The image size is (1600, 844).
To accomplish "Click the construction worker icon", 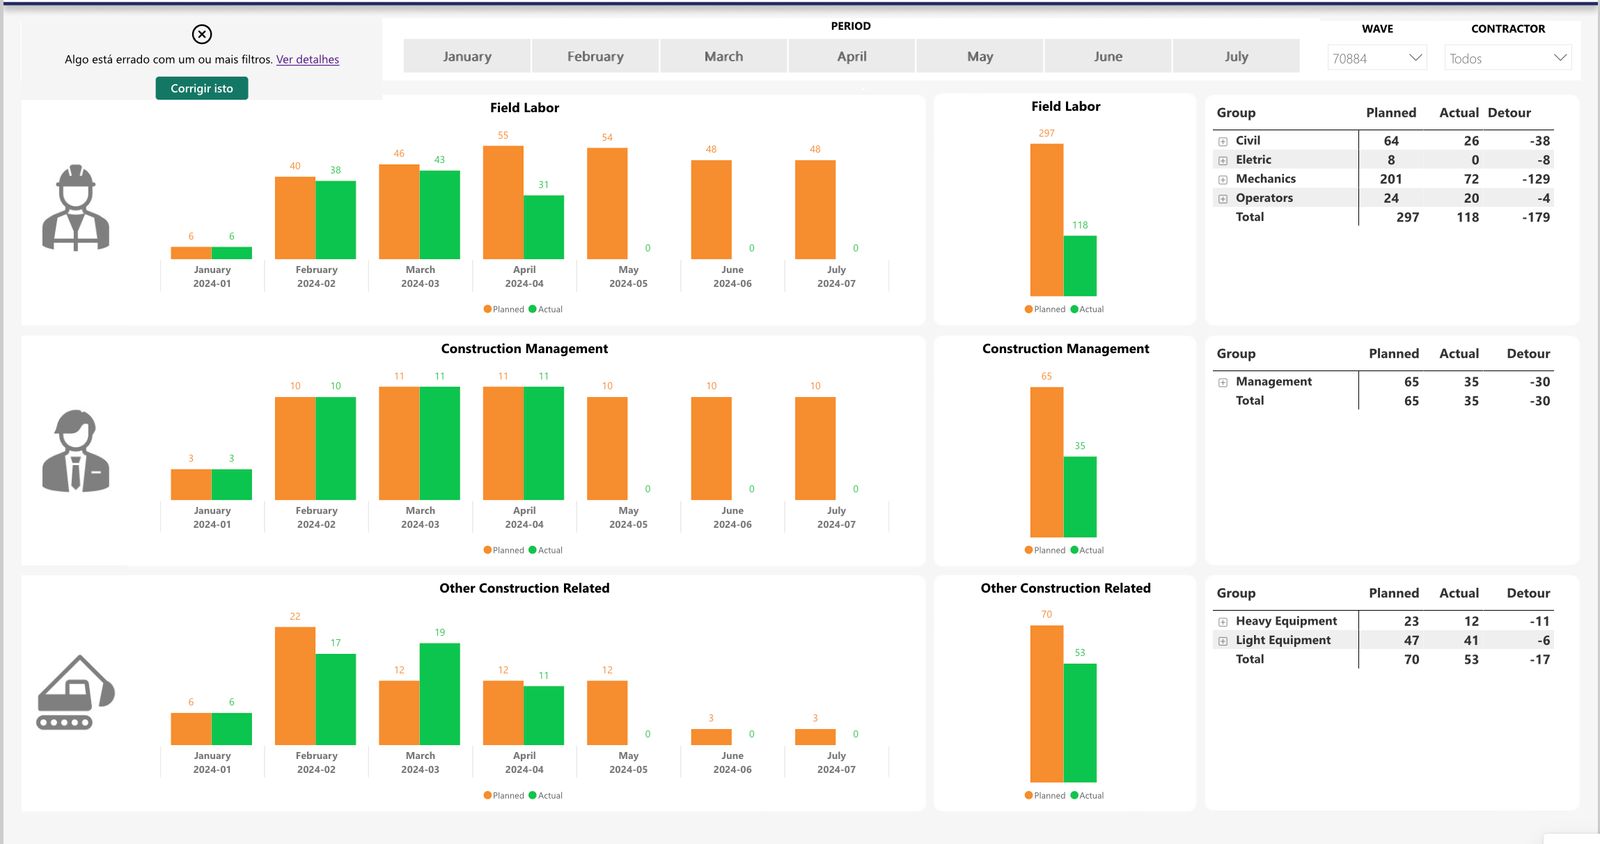I will [76, 208].
